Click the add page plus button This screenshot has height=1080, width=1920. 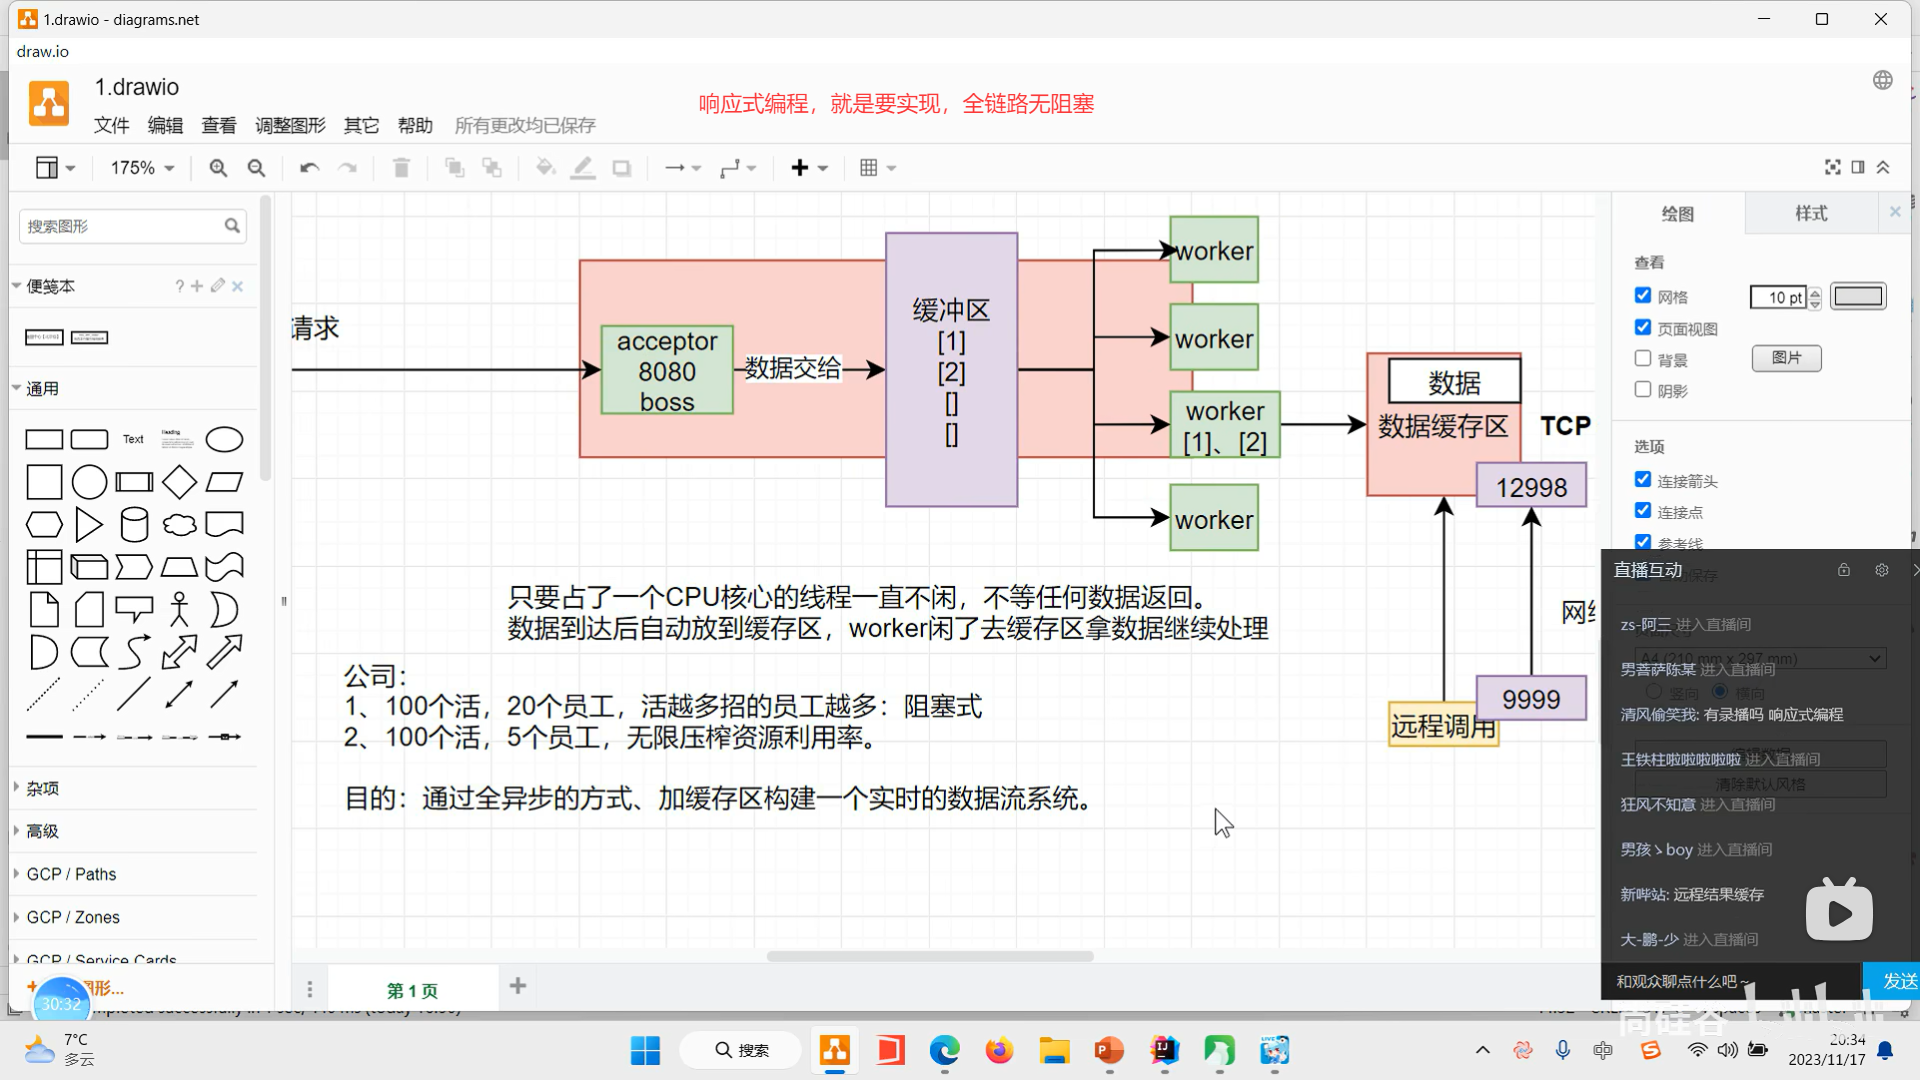pos(517,986)
